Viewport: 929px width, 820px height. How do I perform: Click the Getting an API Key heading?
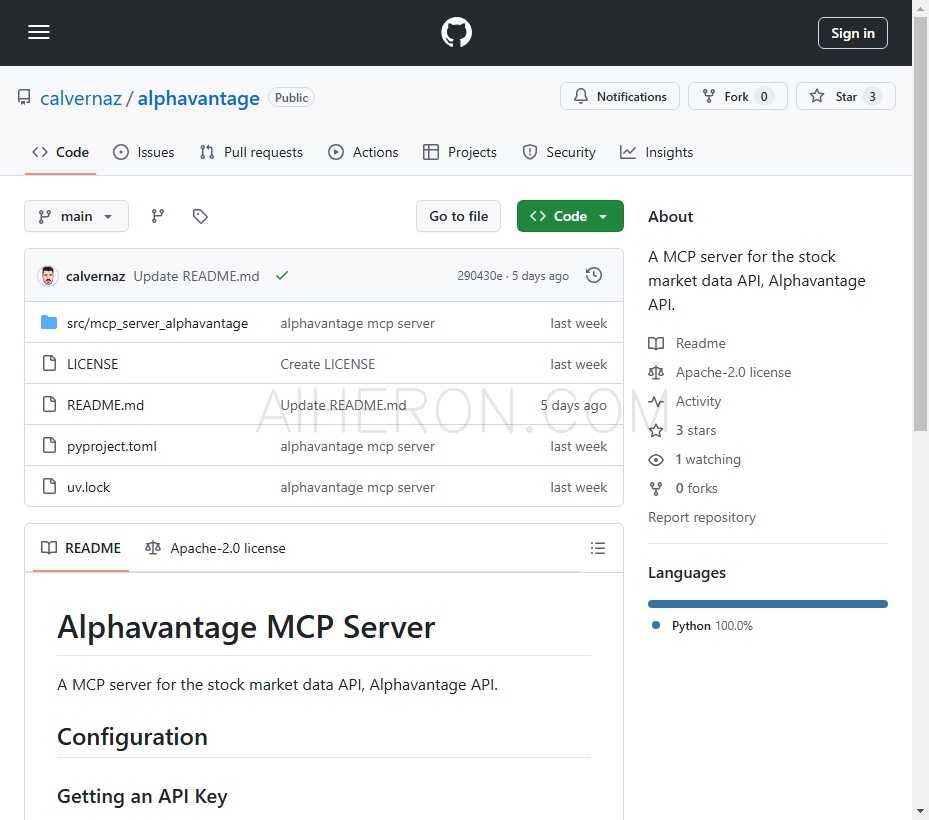click(x=142, y=796)
